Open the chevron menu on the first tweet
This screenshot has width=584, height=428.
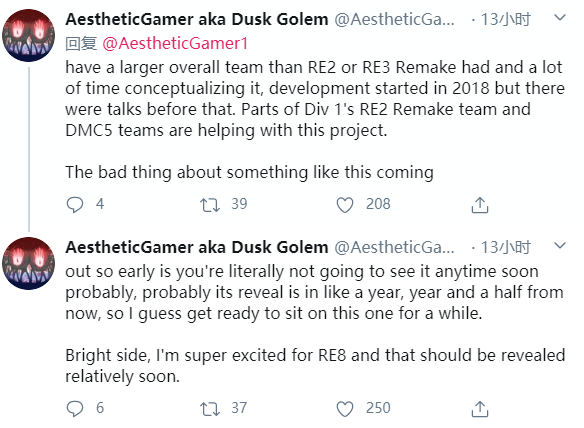pos(560,18)
